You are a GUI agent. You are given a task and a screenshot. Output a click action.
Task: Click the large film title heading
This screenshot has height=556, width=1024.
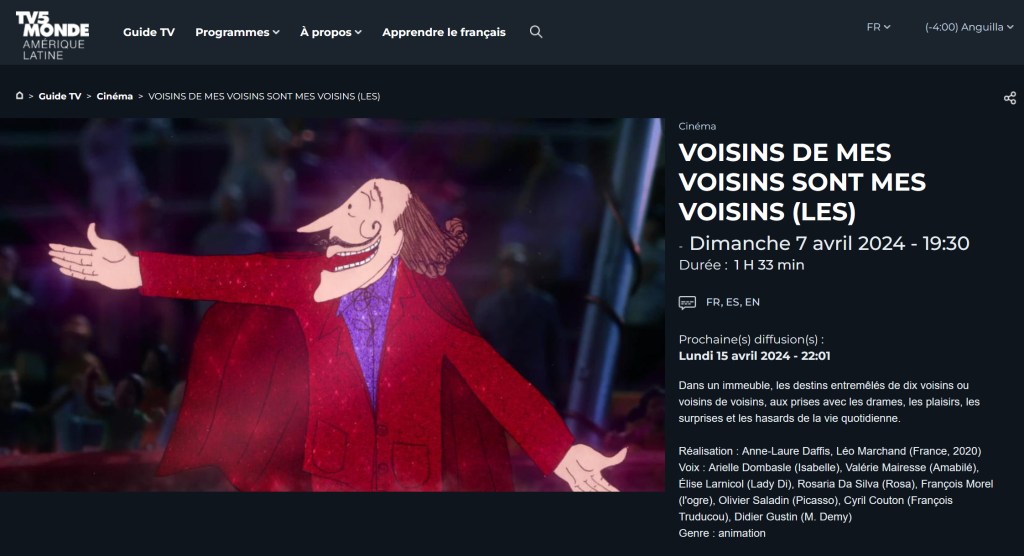click(x=802, y=182)
